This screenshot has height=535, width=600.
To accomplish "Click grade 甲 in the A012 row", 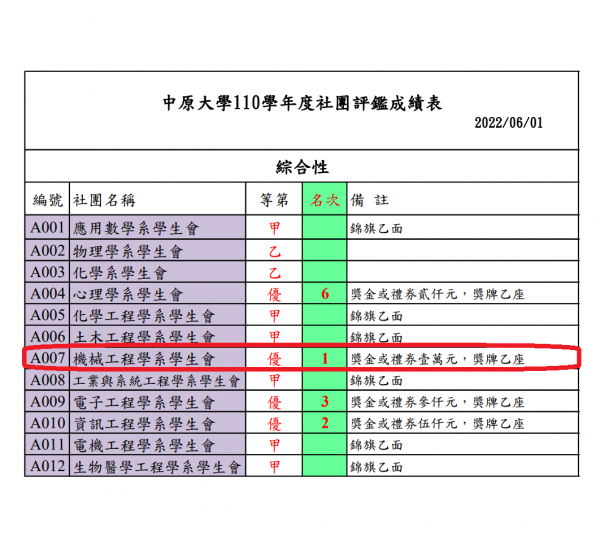I will [x=274, y=467].
